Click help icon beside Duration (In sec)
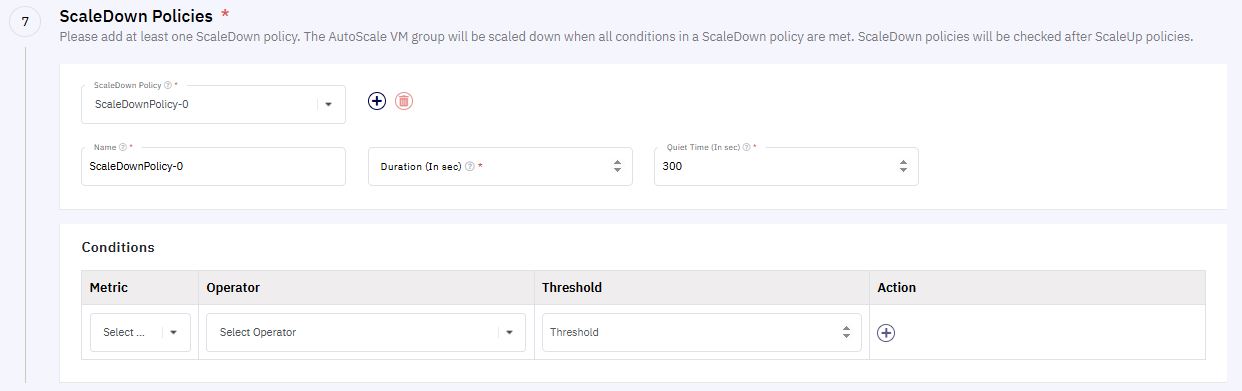1242x391 pixels. click(470, 167)
